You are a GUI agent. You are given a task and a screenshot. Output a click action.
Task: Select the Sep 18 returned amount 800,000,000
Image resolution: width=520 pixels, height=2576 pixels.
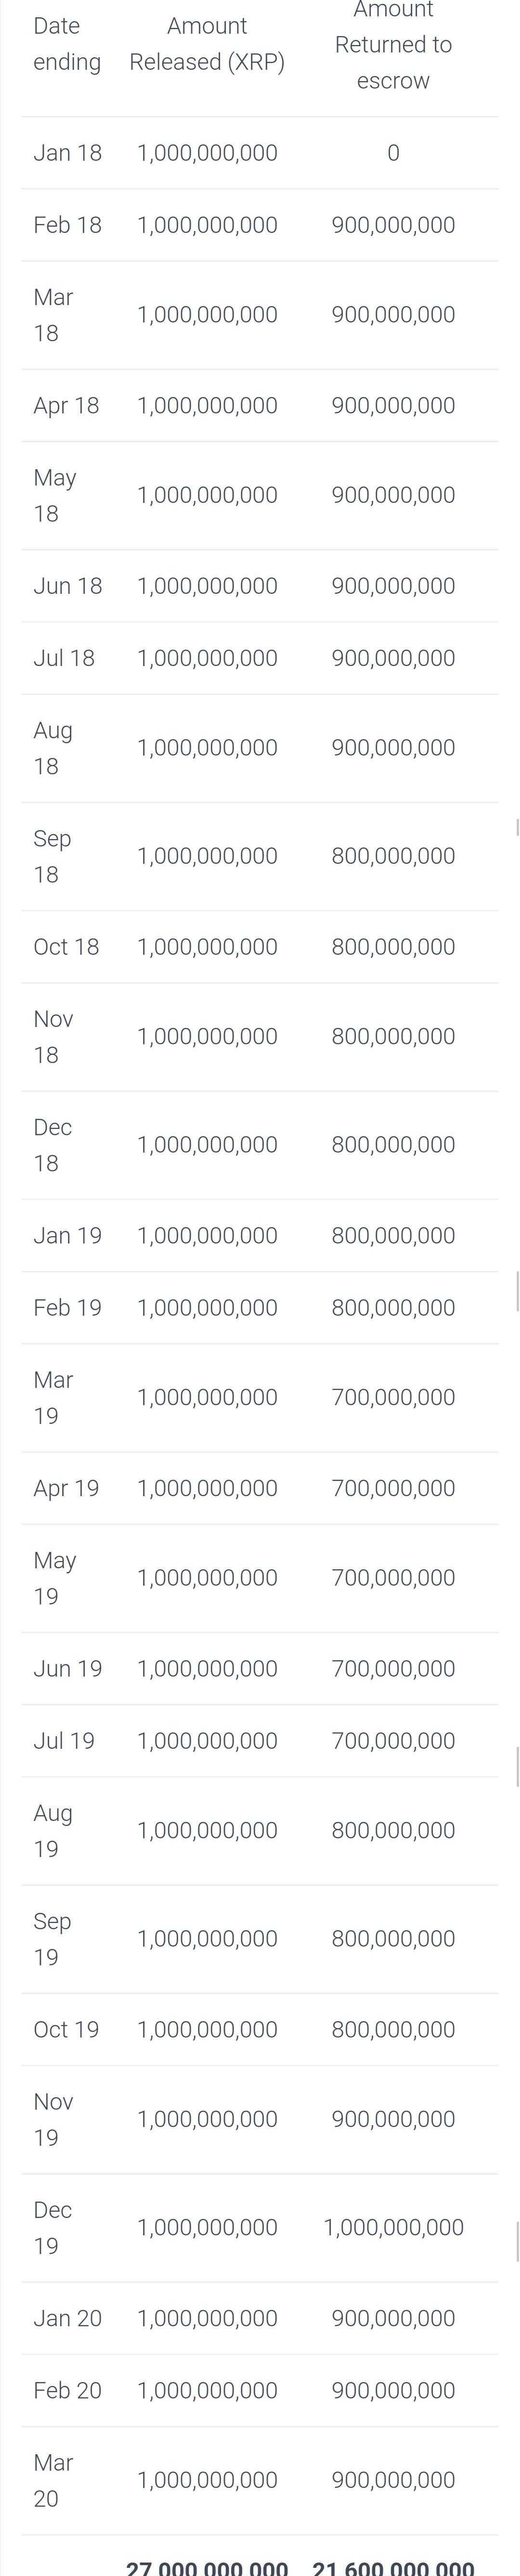393,856
